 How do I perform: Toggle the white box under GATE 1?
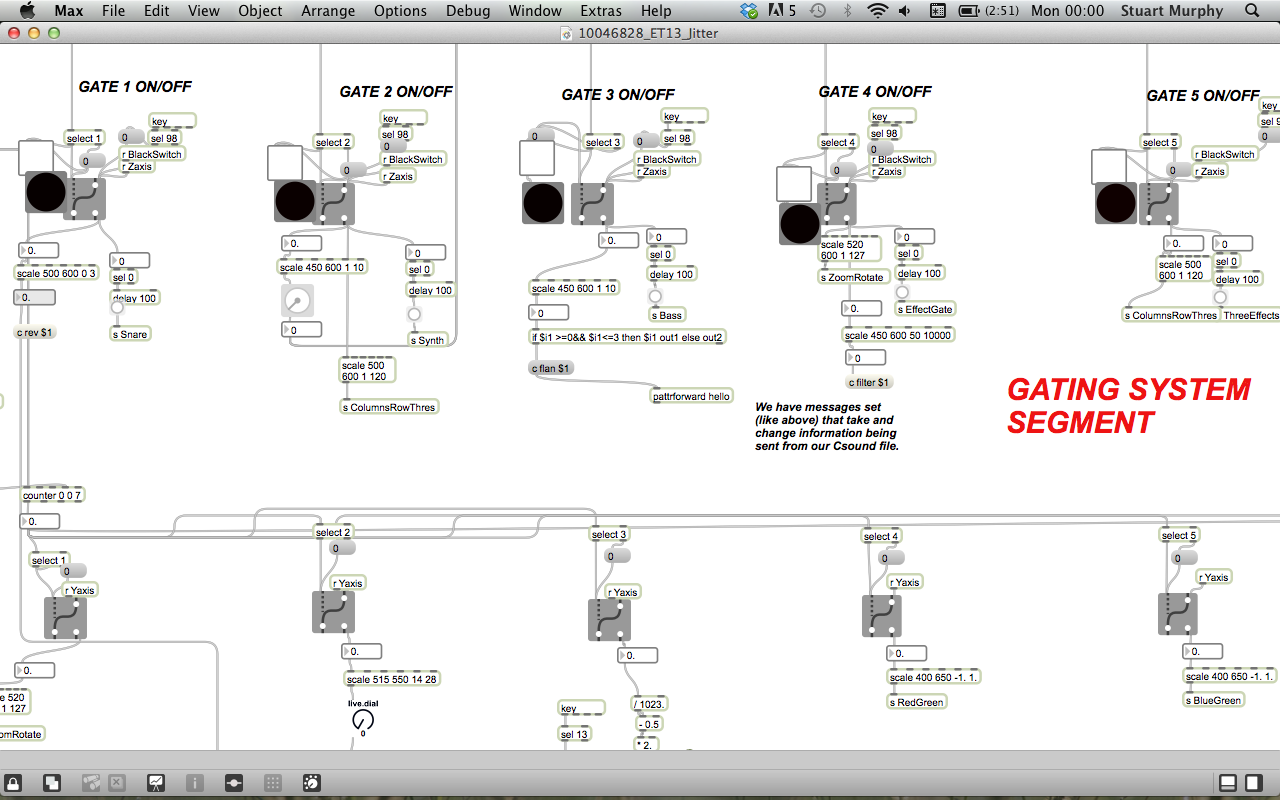pyautogui.click(x=36, y=156)
